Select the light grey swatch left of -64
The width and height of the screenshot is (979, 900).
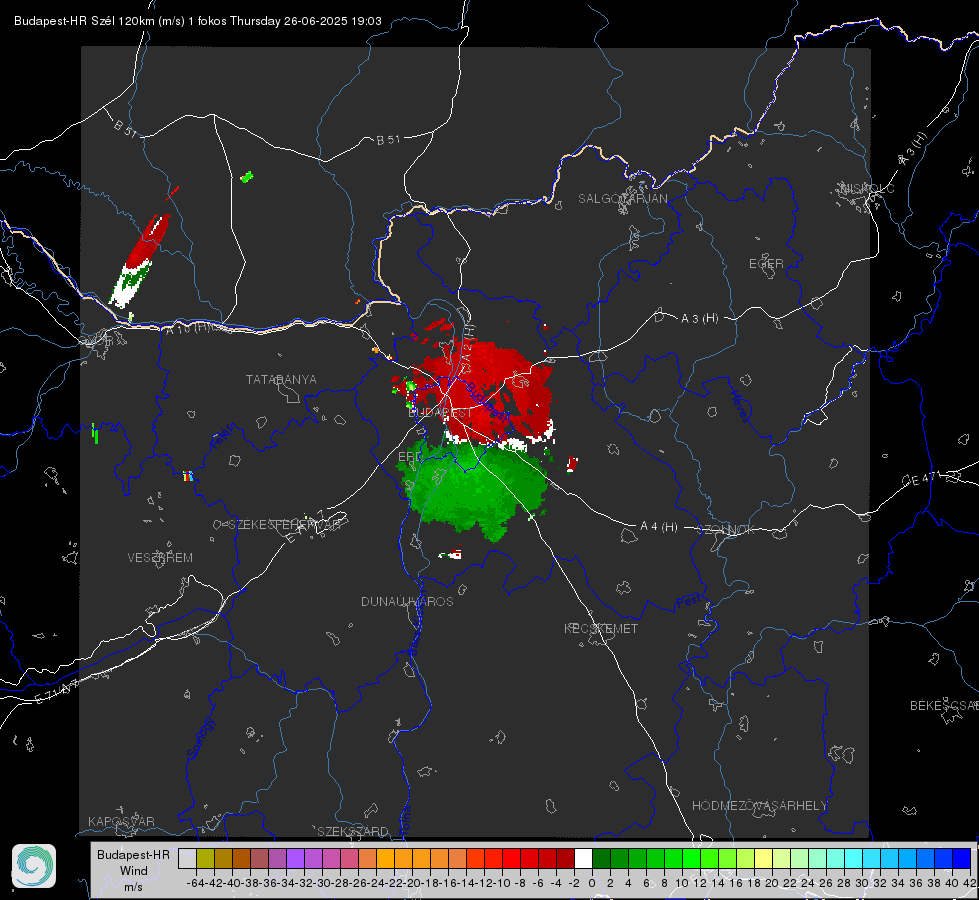coord(187,858)
